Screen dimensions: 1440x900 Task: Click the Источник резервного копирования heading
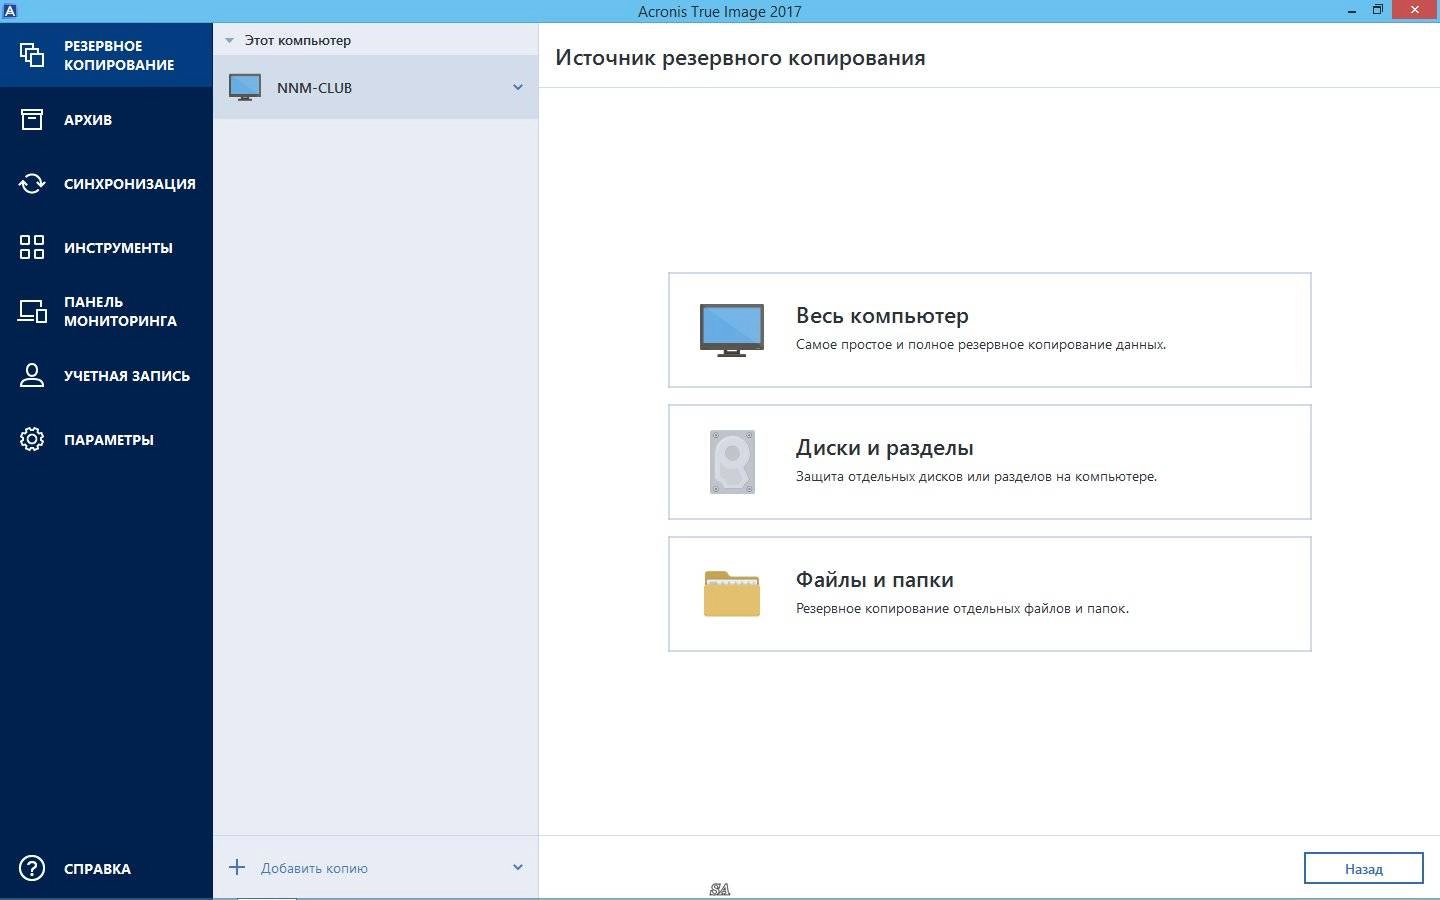click(x=740, y=58)
